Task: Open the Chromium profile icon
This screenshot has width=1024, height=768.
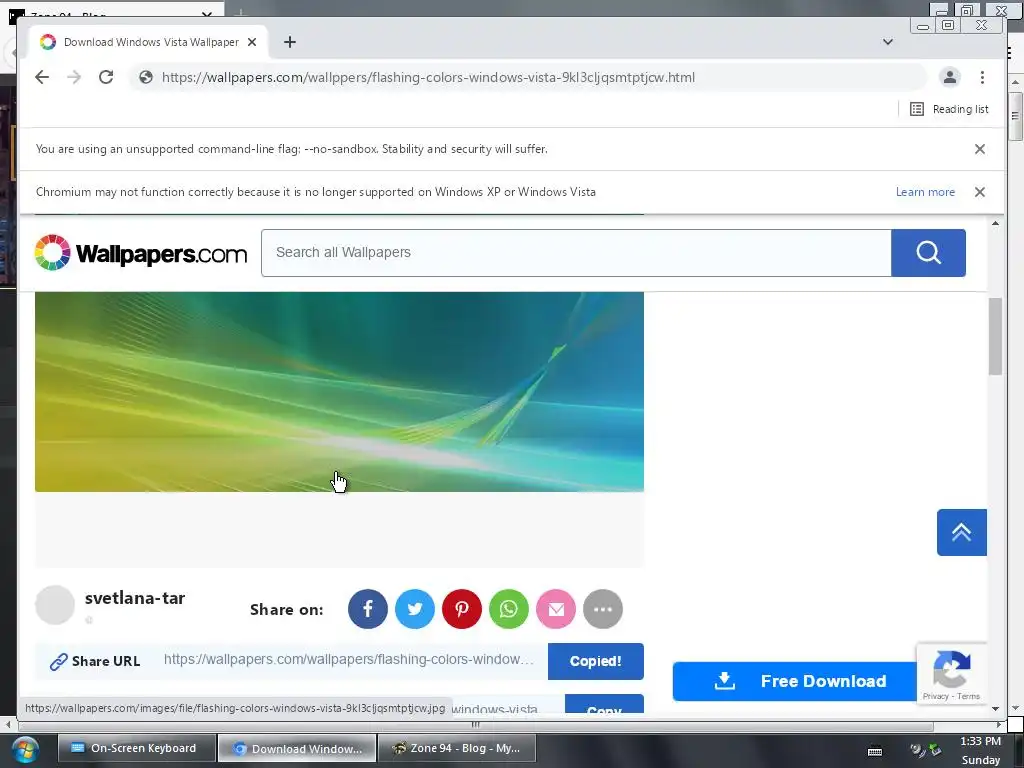Action: pos(950,77)
